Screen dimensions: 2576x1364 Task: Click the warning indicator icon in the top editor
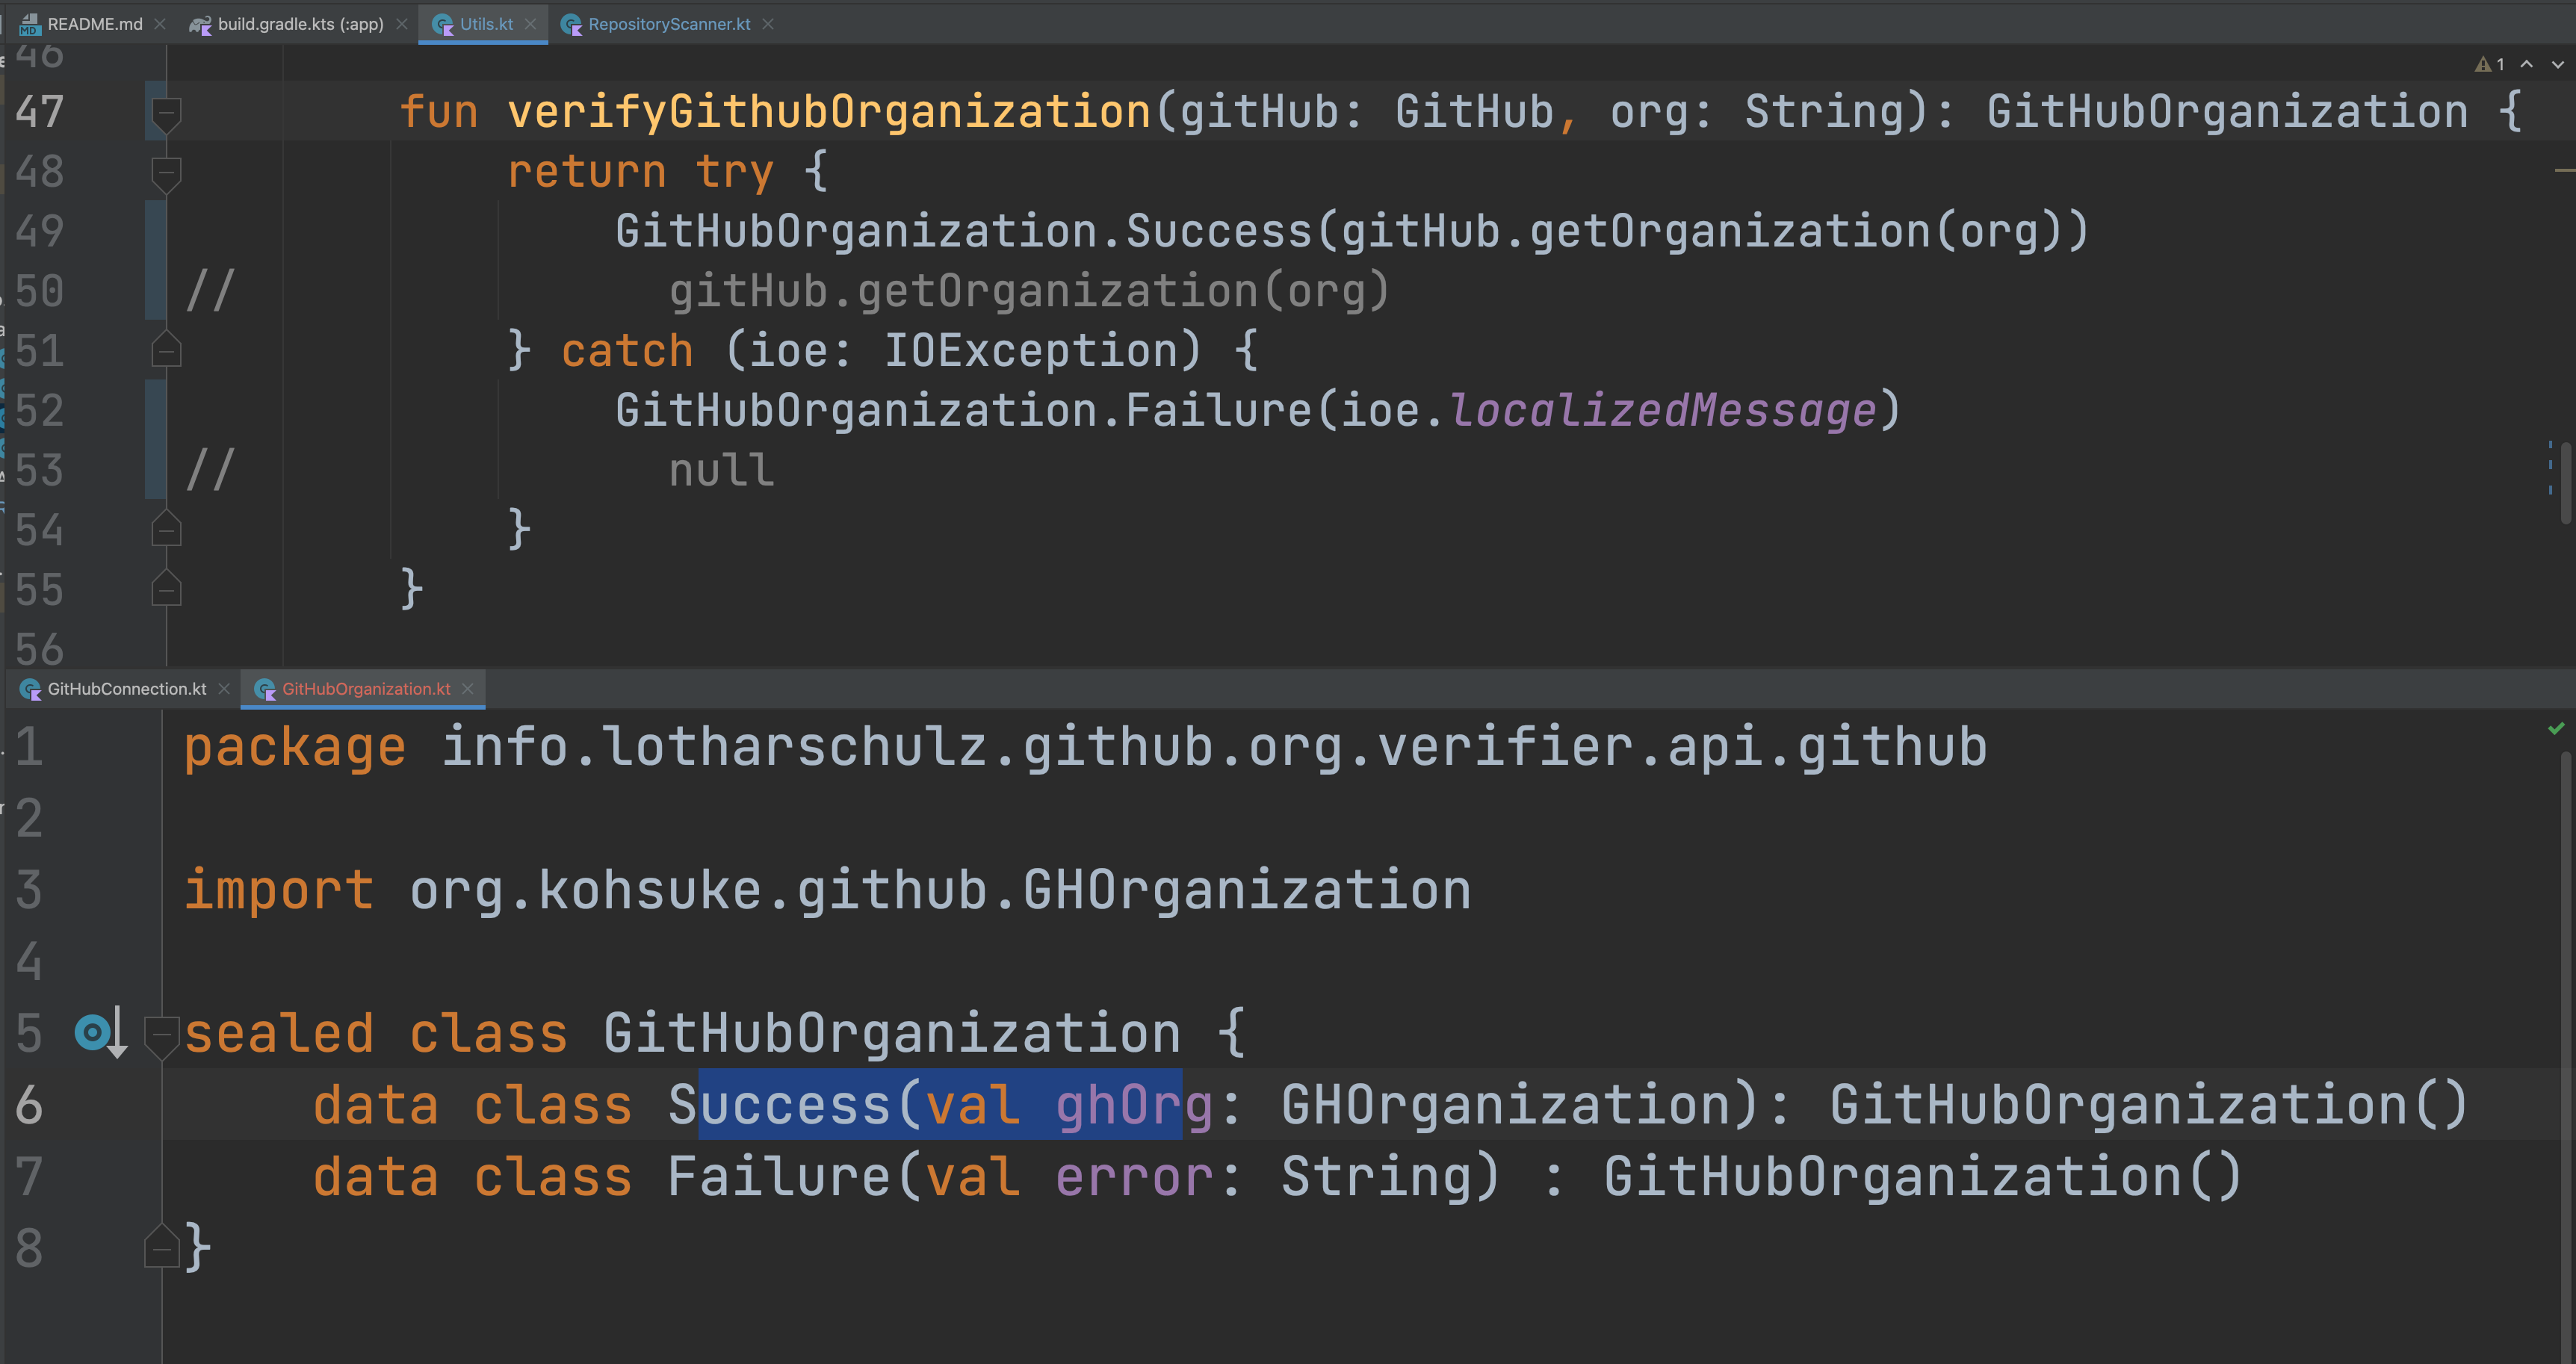coord(2483,65)
